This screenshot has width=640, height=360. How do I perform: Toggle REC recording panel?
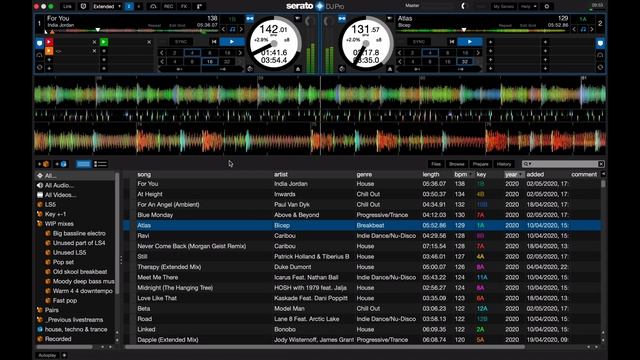[168, 6]
